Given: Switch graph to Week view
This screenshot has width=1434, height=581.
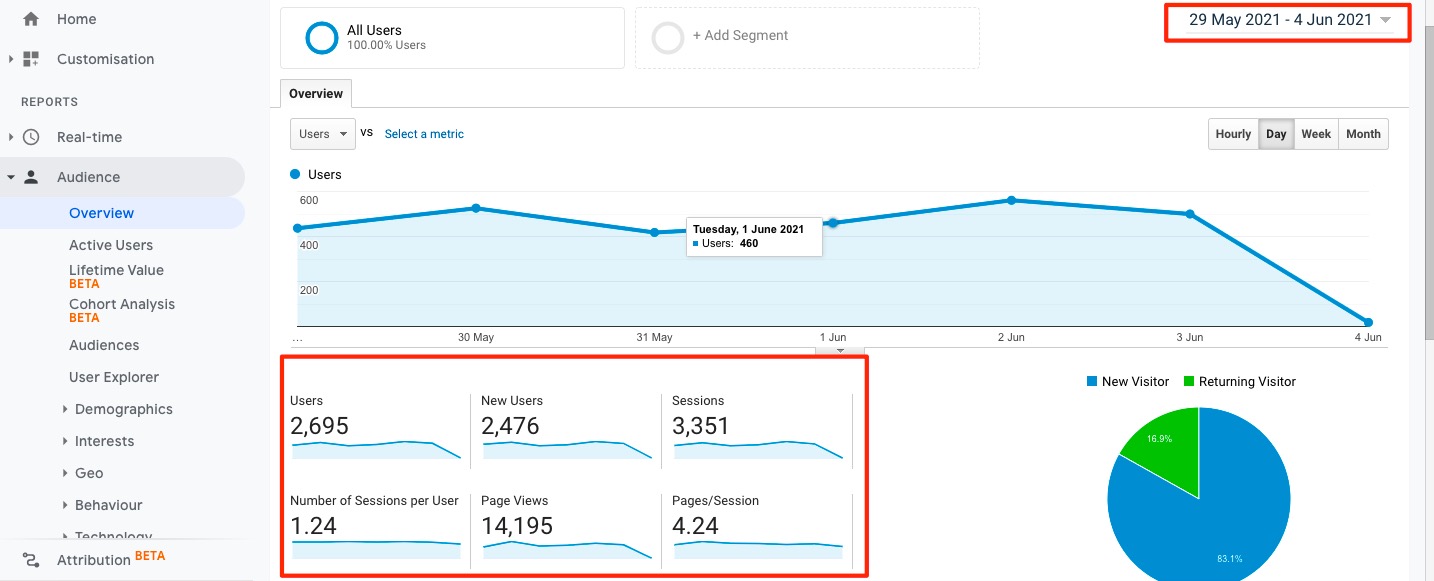Looking at the screenshot, I should point(1315,134).
